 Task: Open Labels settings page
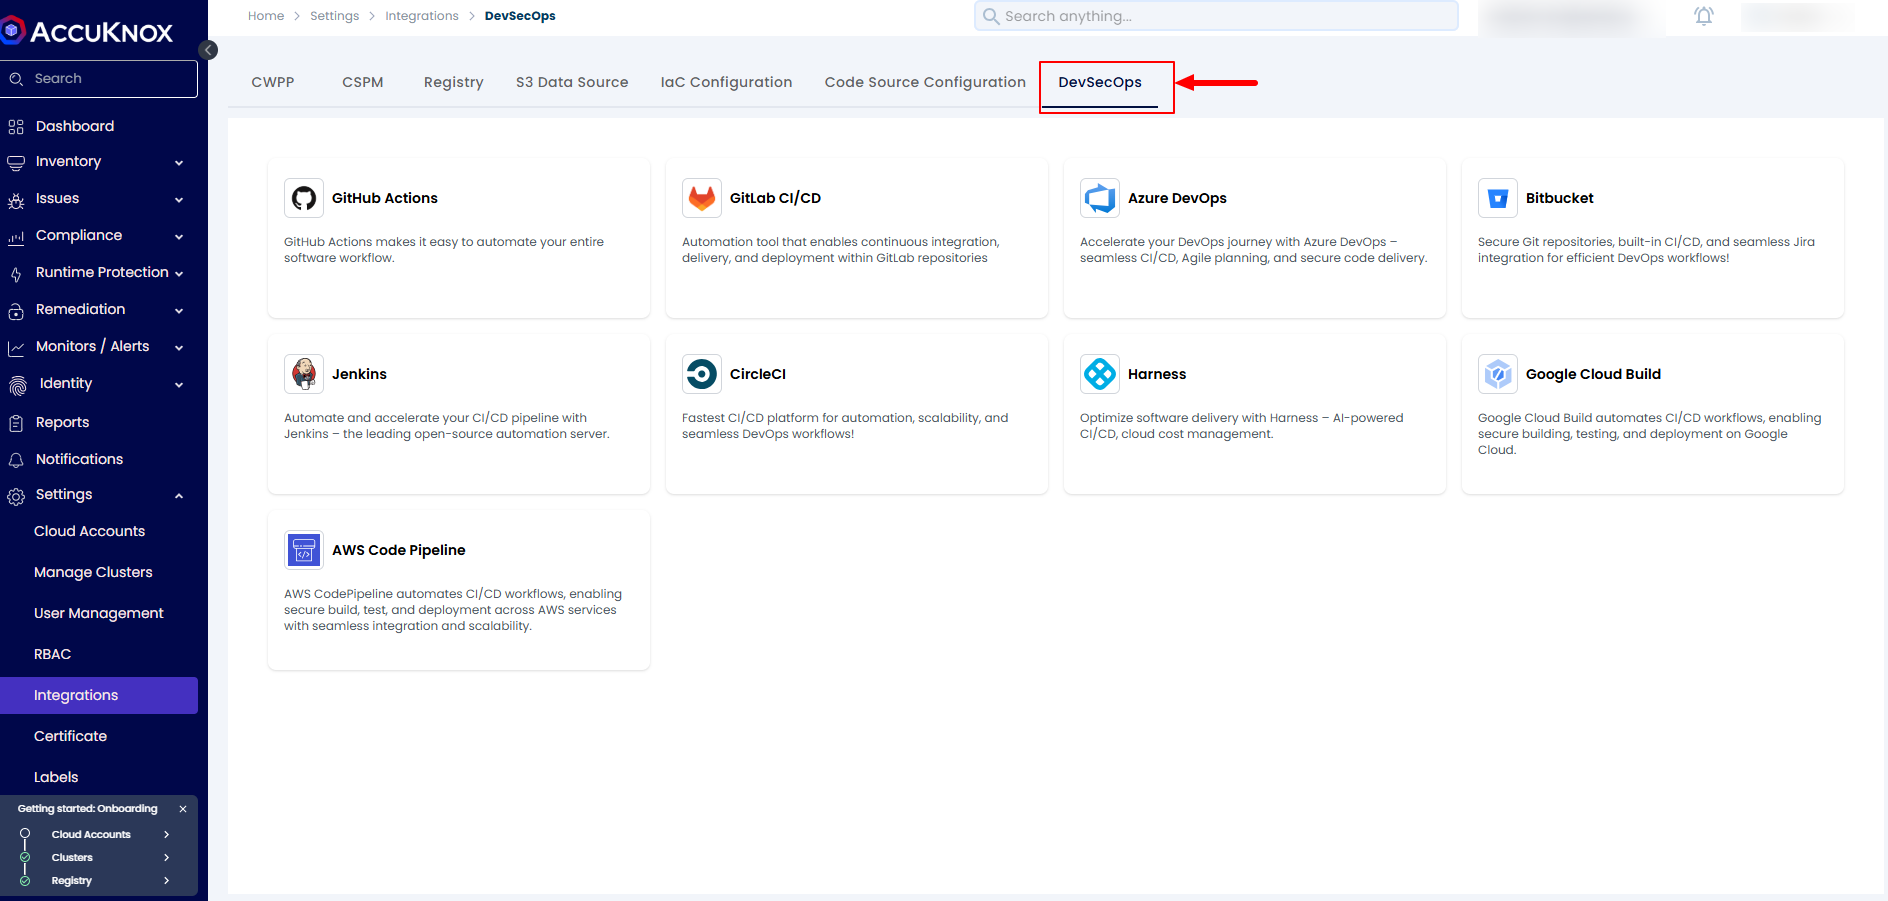point(56,777)
